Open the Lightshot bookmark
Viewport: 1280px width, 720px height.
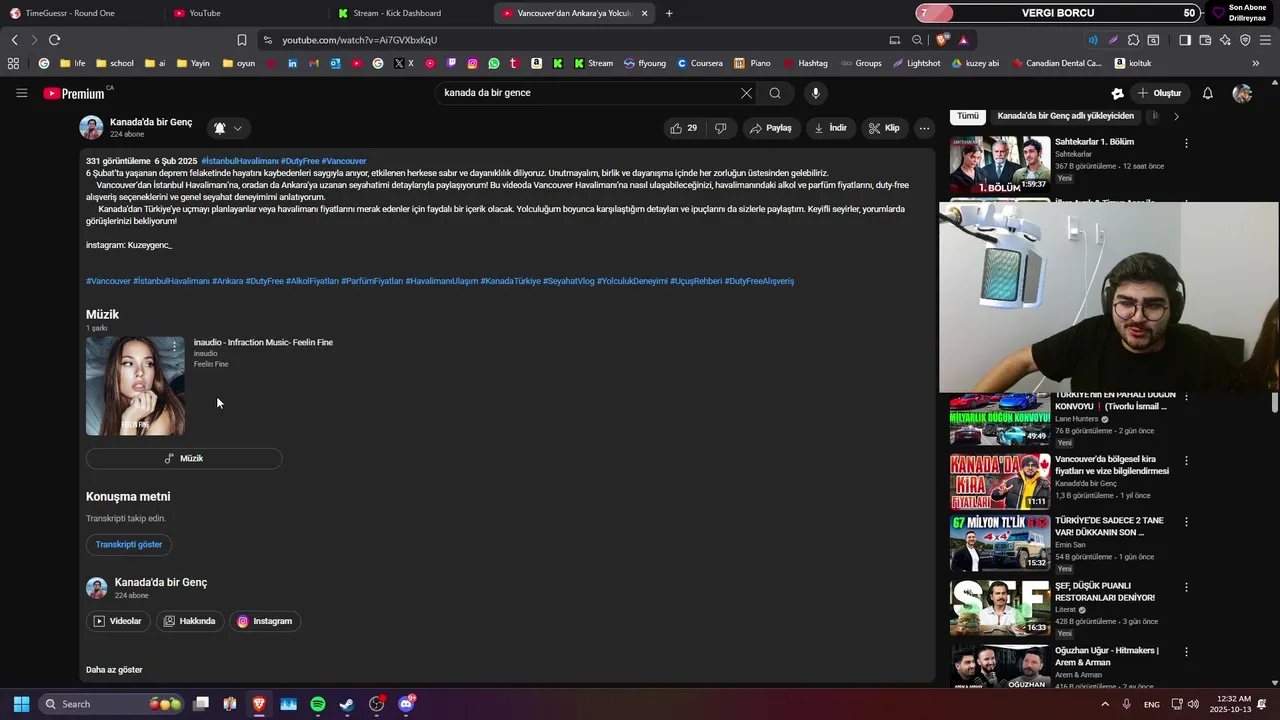[x=917, y=63]
